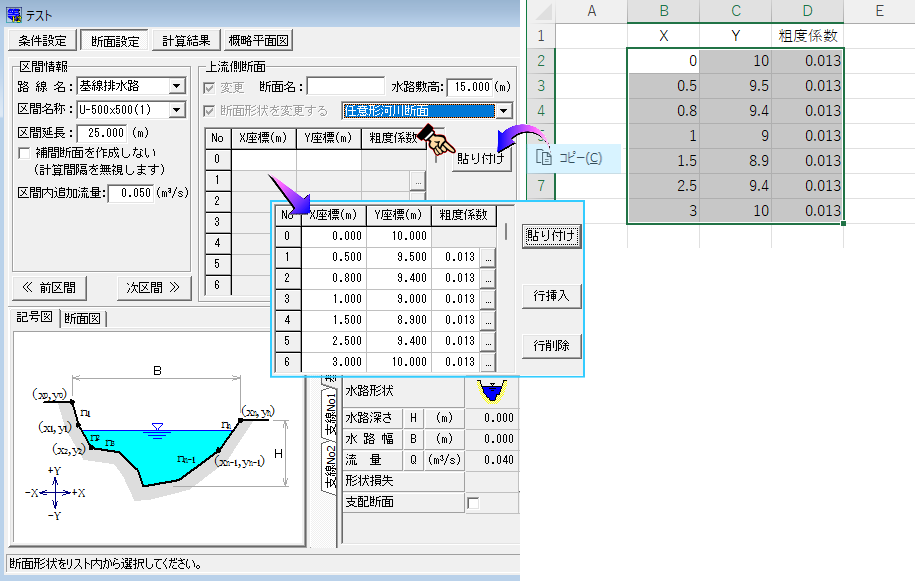Click the select-all corner in Excel sheet

[540, 12]
